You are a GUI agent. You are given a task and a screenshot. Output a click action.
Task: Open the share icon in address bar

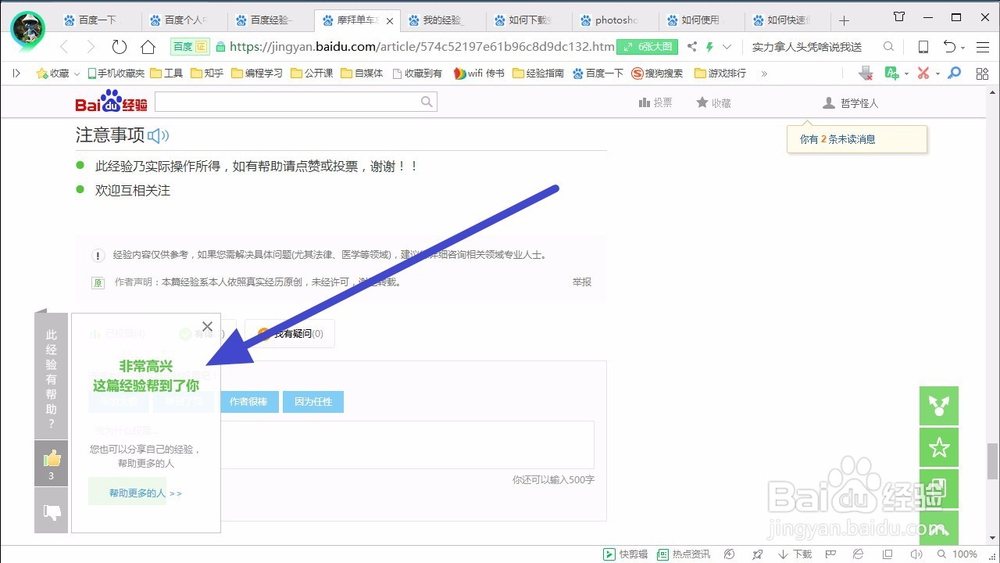[x=692, y=47]
